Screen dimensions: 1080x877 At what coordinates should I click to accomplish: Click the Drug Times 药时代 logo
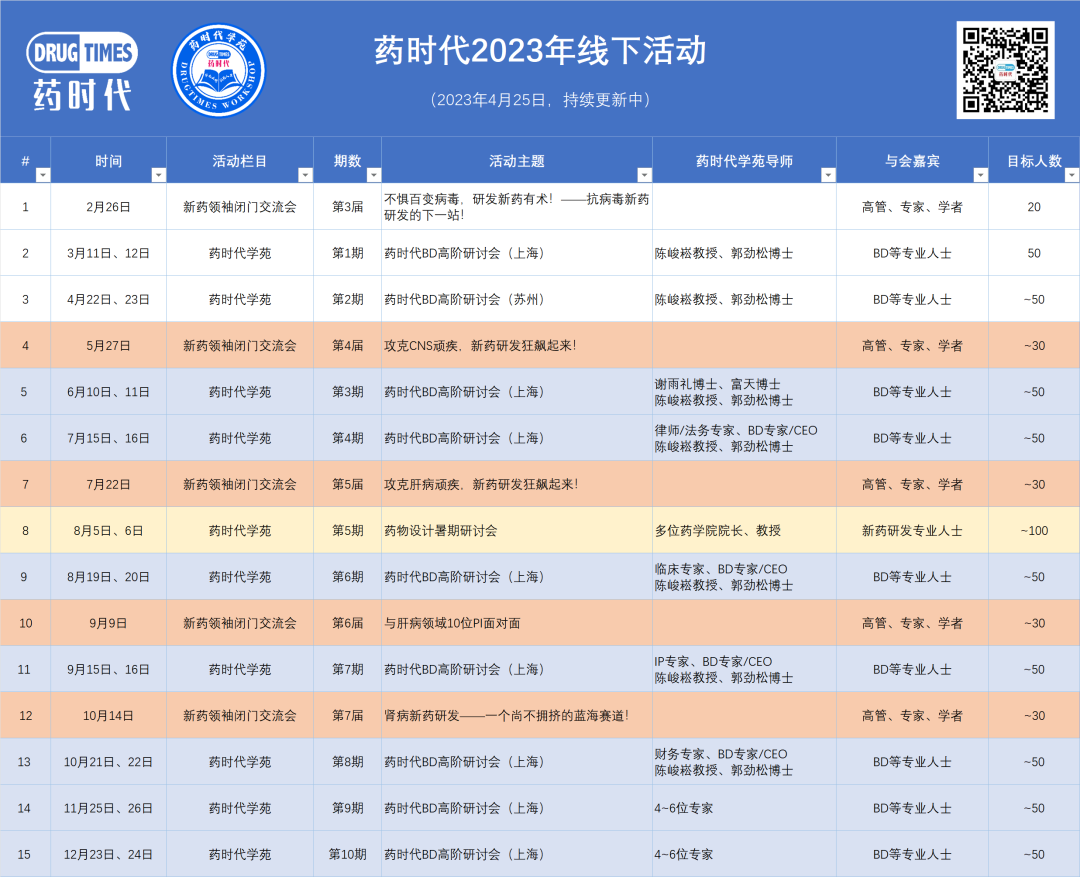tap(82, 72)
